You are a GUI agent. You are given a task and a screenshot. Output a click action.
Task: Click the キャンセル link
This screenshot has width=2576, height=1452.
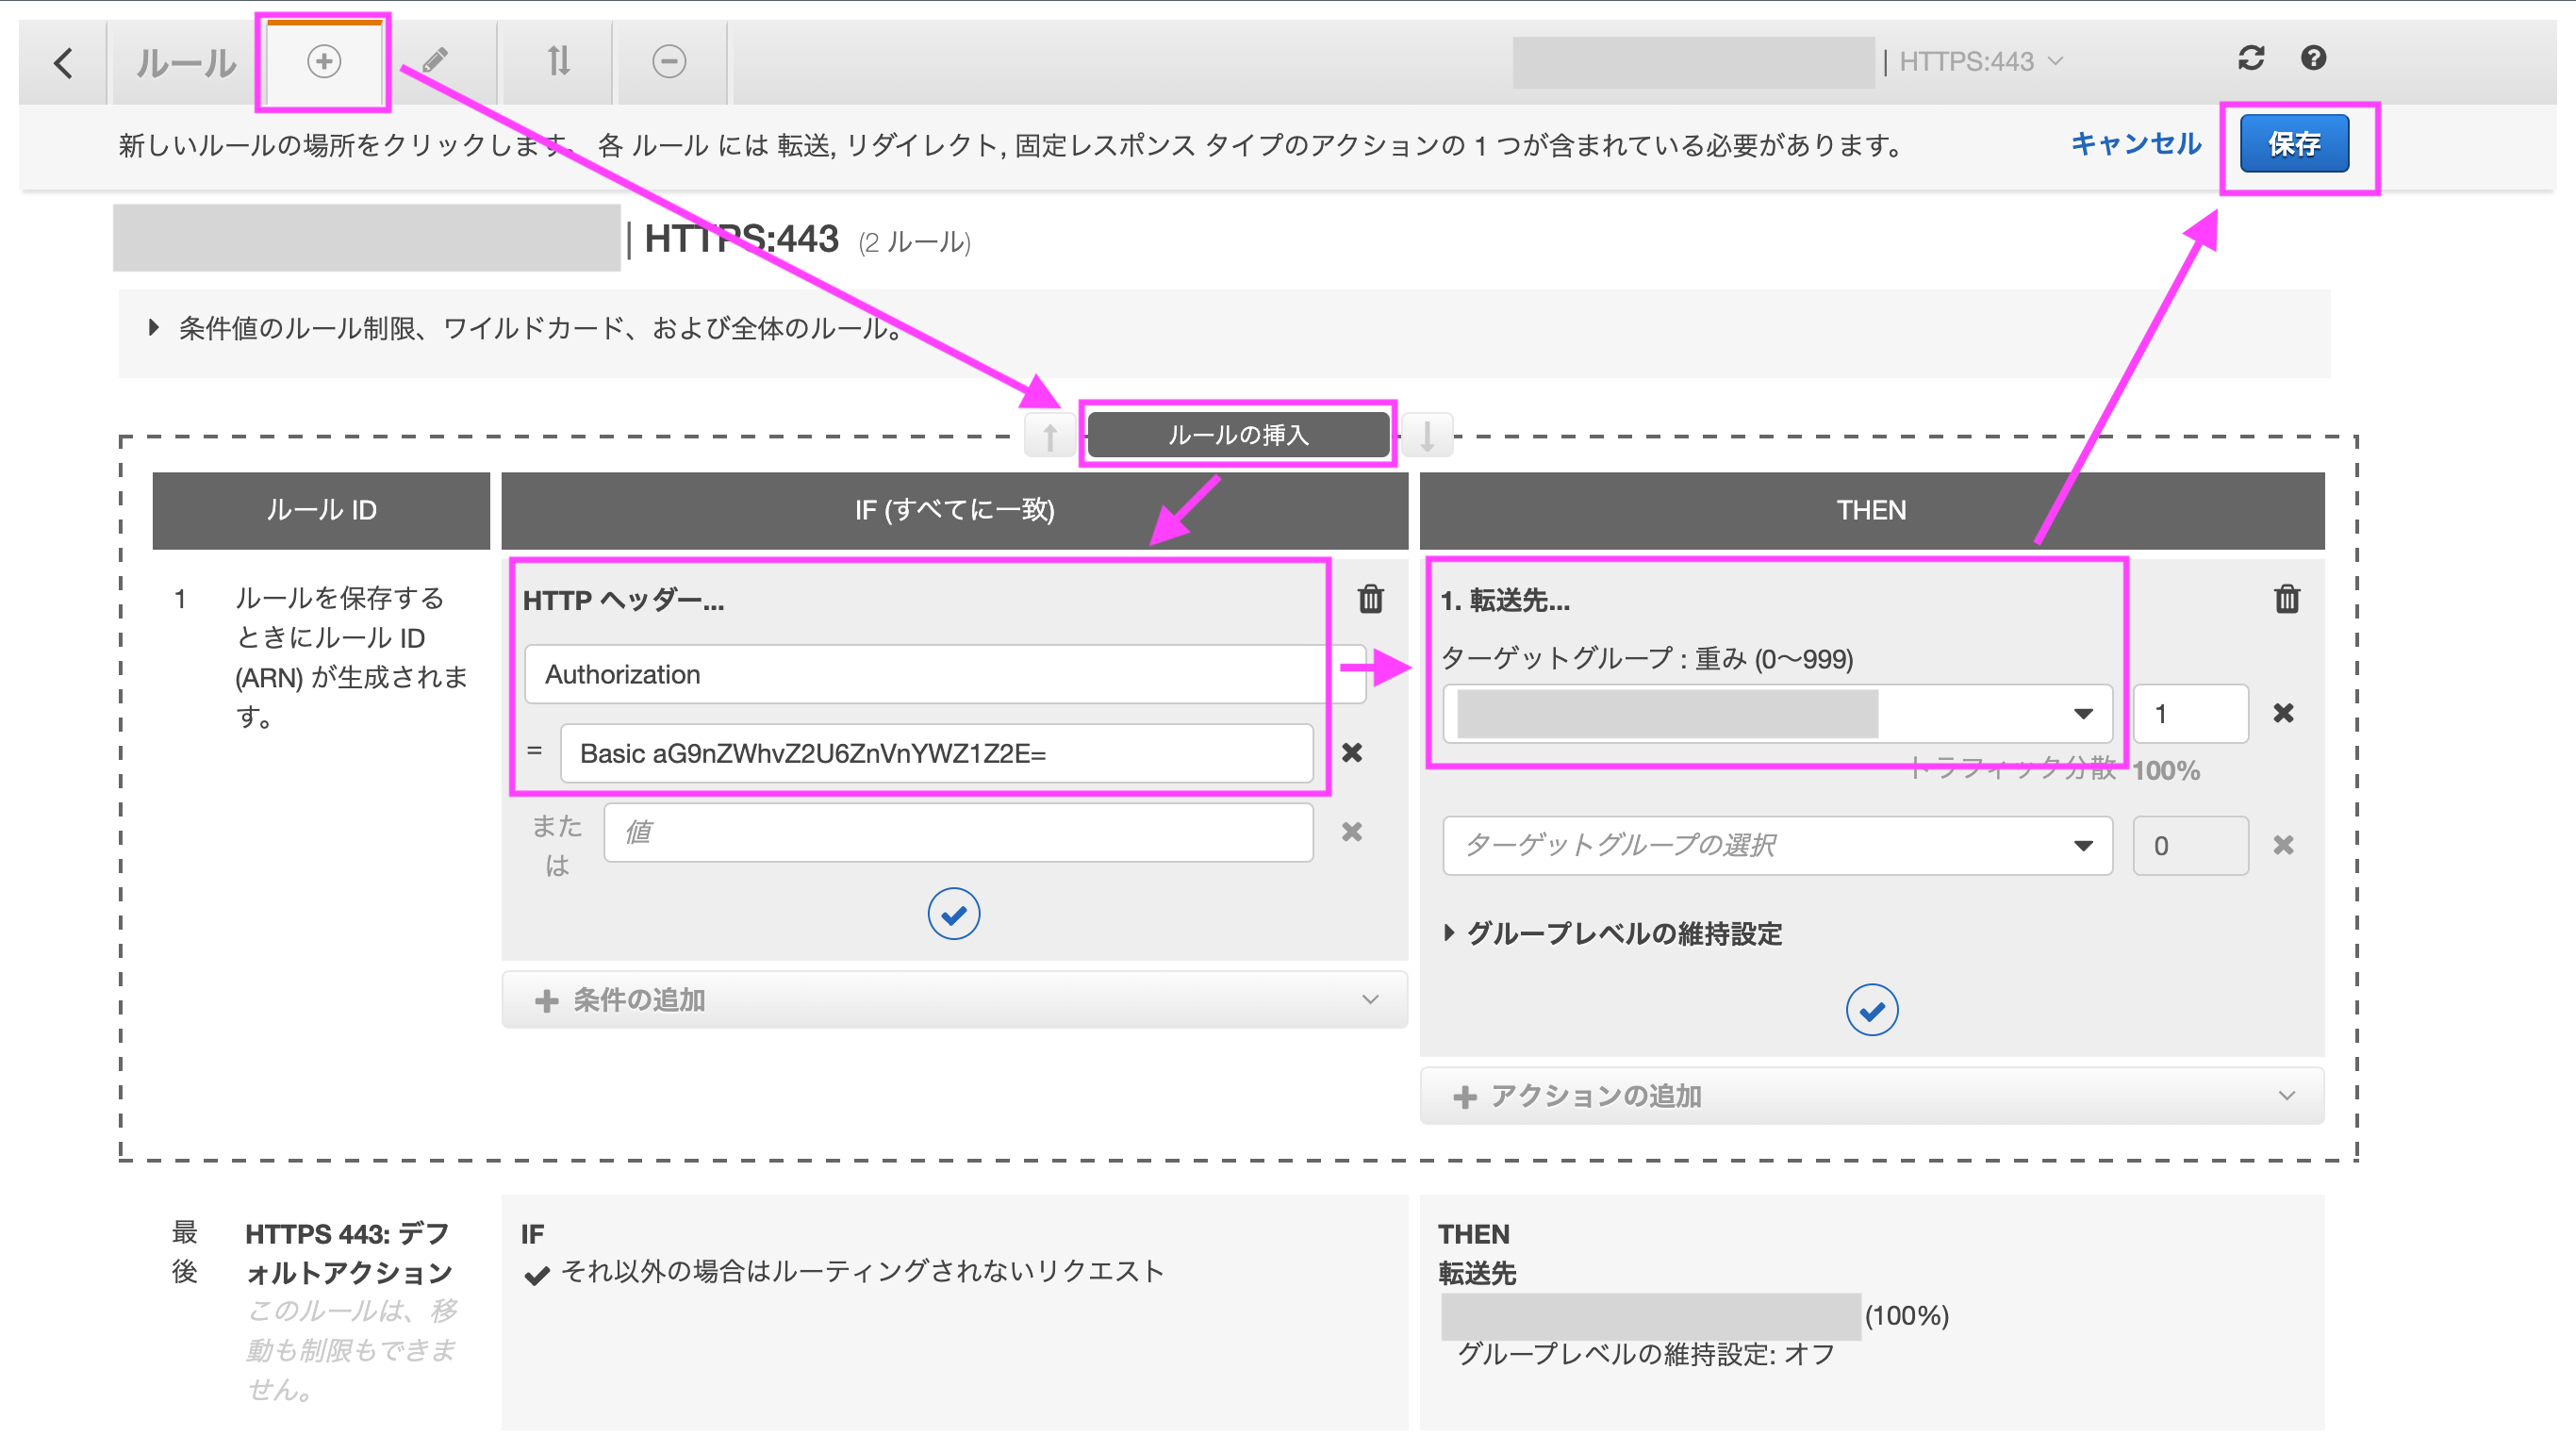tap(2135, 144)
